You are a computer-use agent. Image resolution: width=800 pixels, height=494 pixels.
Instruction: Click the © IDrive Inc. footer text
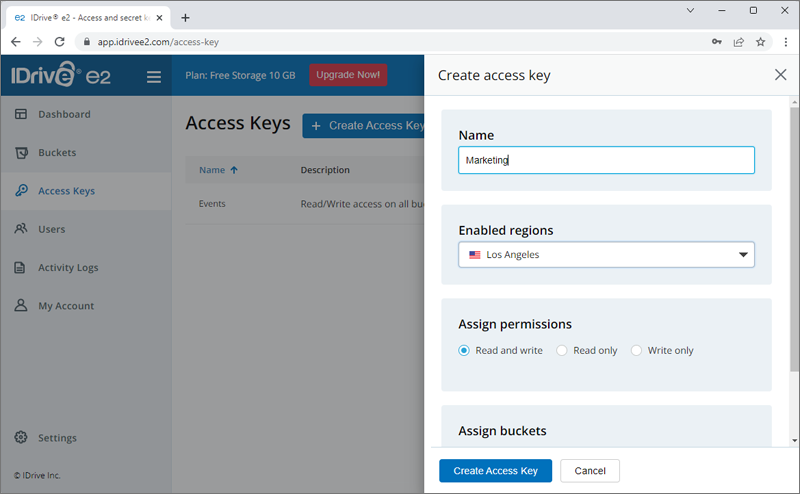[x=37, y=475]
